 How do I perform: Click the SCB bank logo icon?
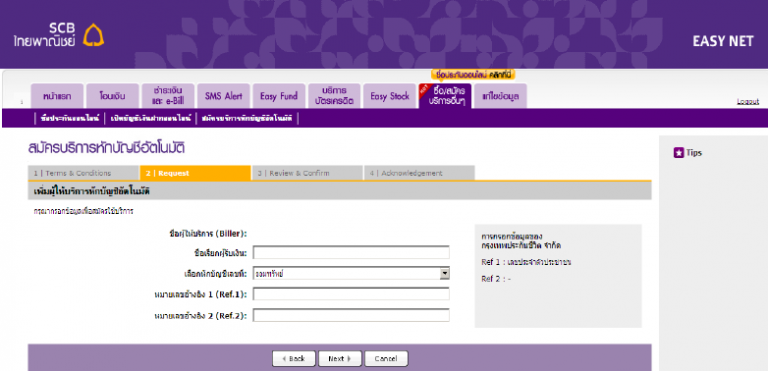point(93,35)
